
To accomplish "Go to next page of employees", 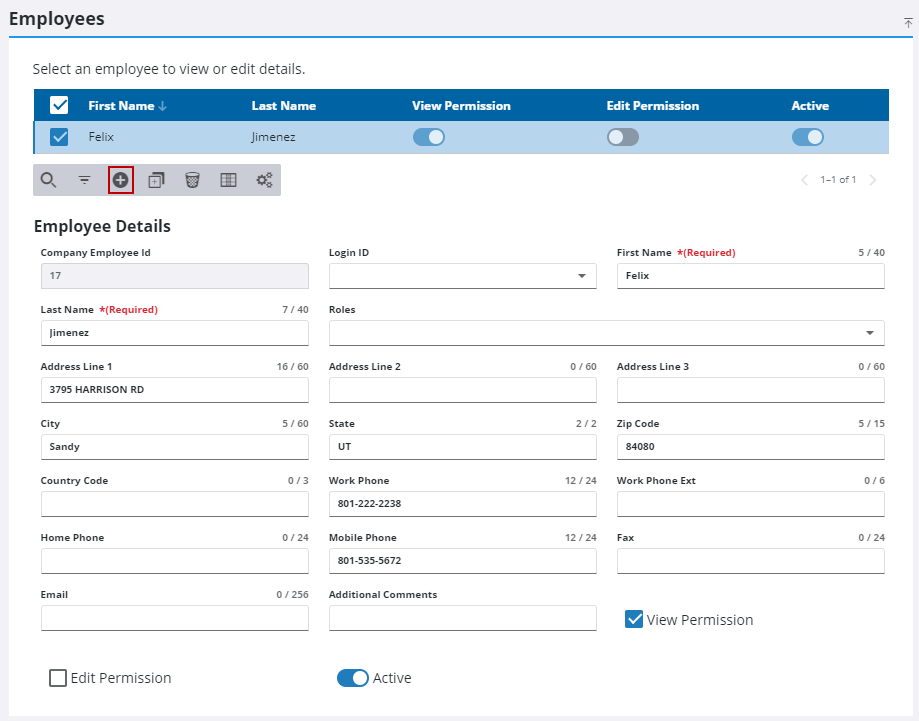I will (873, 180).
